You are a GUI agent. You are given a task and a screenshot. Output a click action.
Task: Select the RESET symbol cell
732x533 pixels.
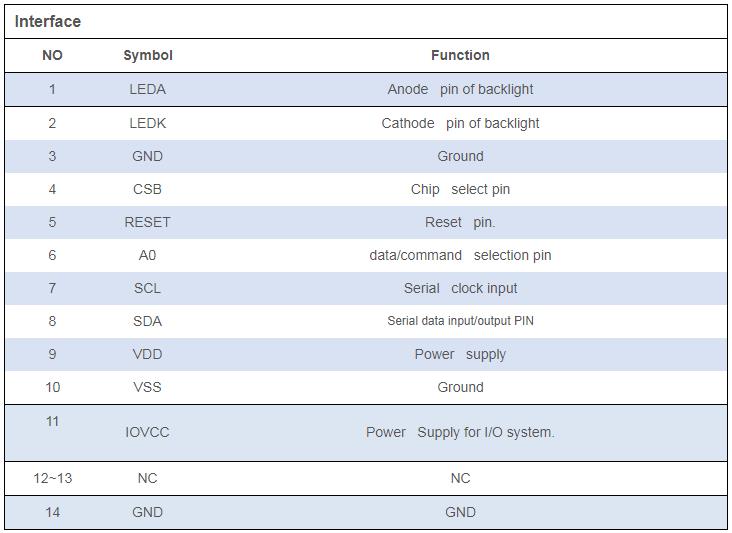coord(148,222)
